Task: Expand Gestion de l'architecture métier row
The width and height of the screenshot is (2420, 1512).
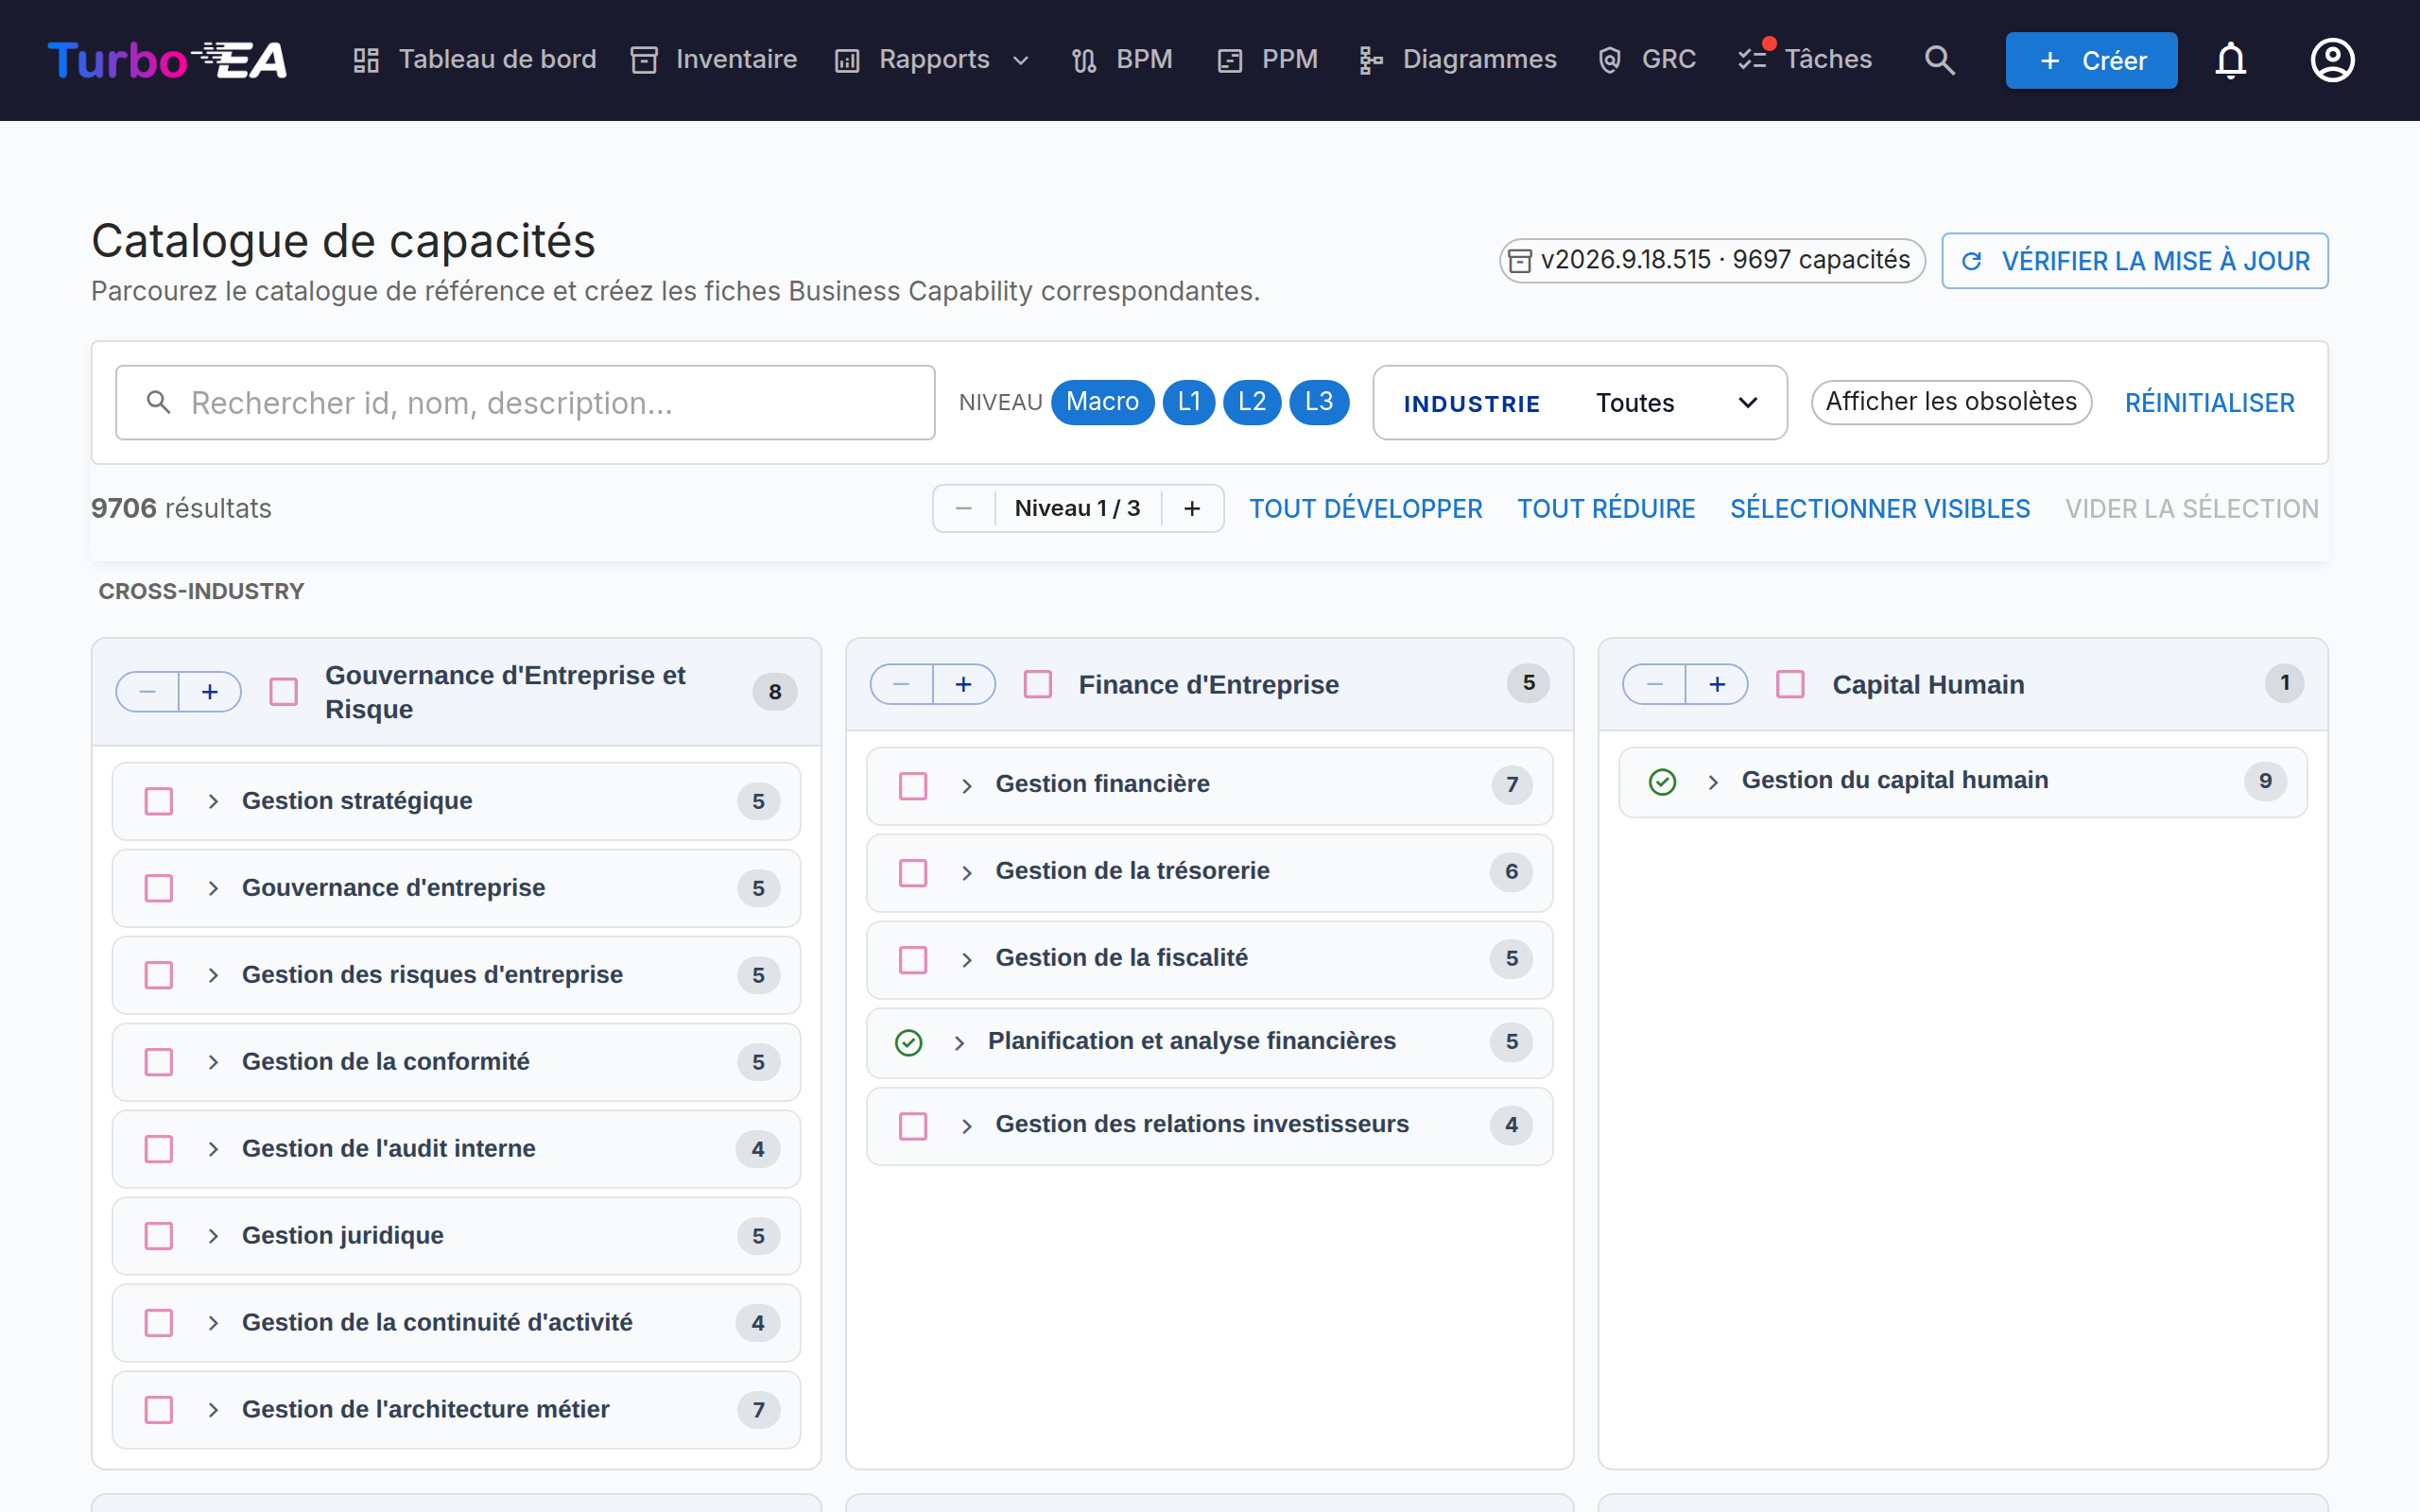Action: click(x=213, y=1410)
